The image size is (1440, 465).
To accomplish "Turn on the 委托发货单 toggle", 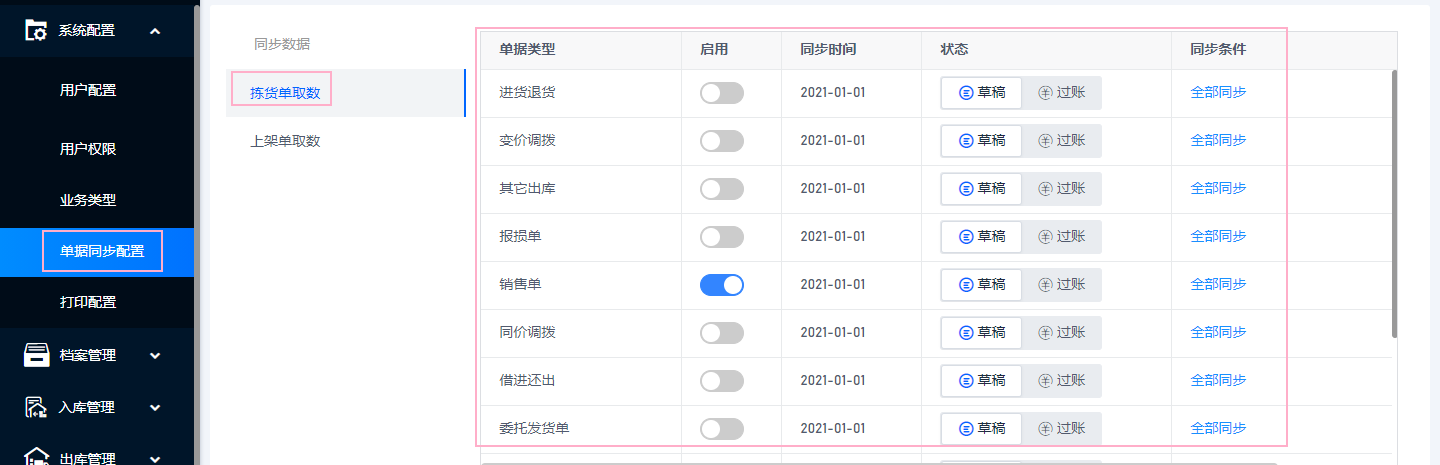I will click(x=722, y=429).
